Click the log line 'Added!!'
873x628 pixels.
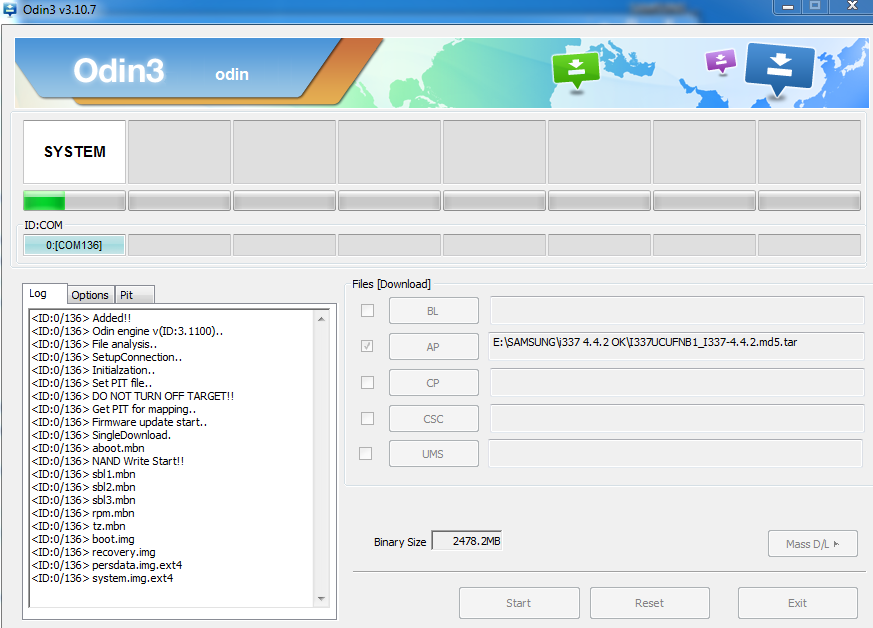pos(82,318)
